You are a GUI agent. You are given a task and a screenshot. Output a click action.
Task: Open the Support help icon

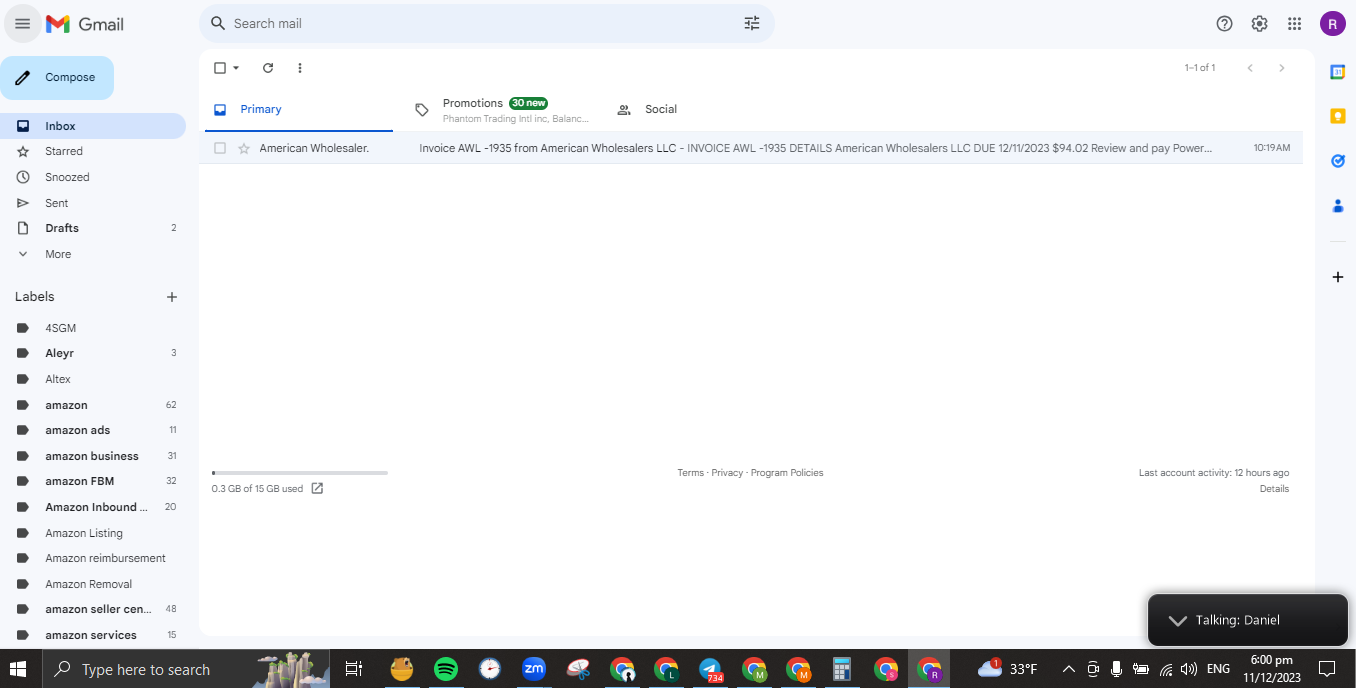[x=1224, y=24]
